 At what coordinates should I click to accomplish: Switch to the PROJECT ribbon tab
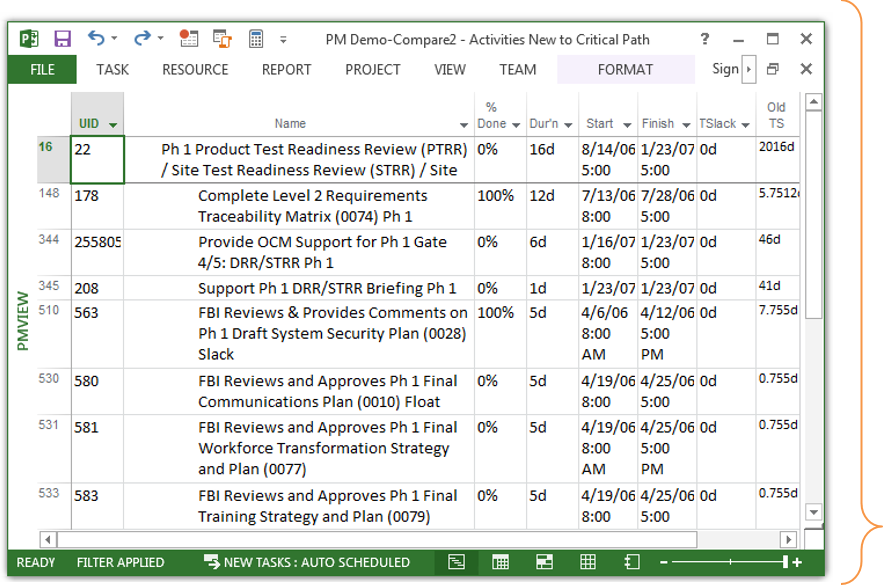pyautogui.click(x=373, y=69)
